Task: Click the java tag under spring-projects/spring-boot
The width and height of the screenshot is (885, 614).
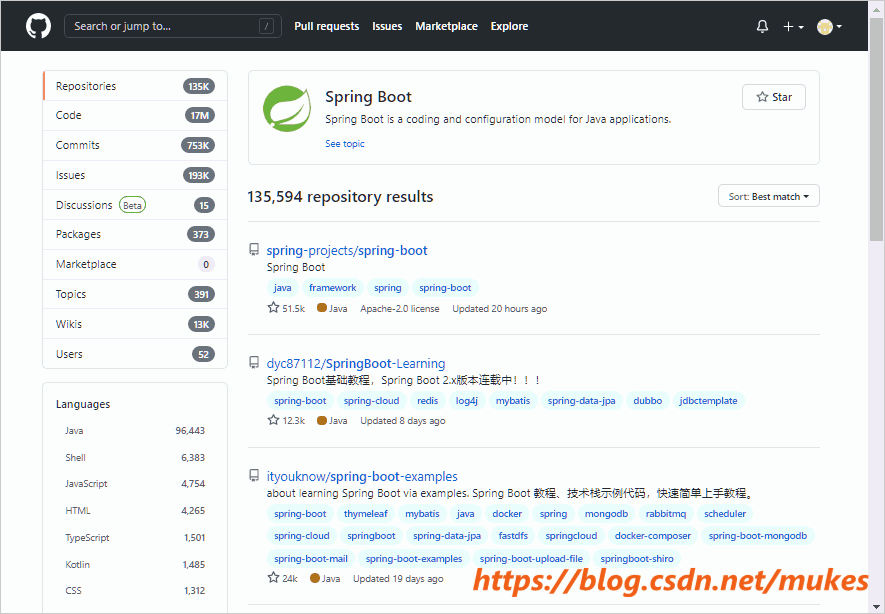Action: click(x=282, y=288)
